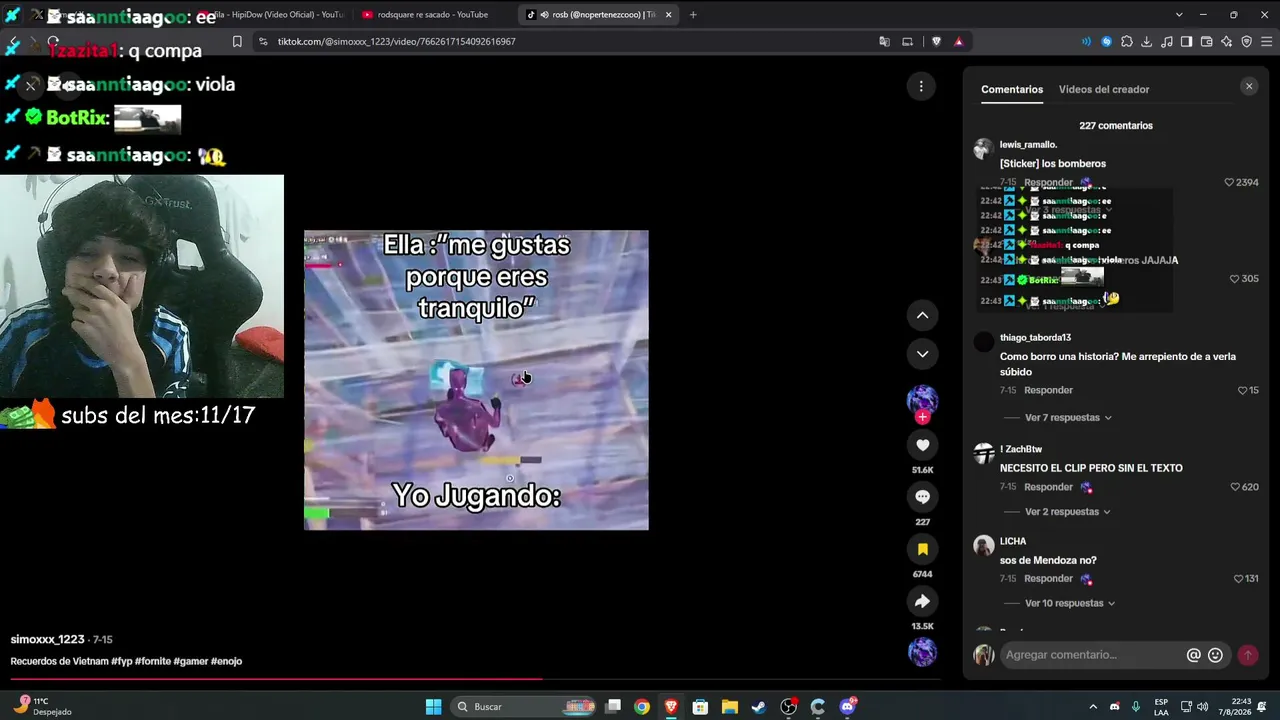Go to the next video with the down arrow
Image resolution: width=1280 pixels, height=720 pixels.
[922, 353]
